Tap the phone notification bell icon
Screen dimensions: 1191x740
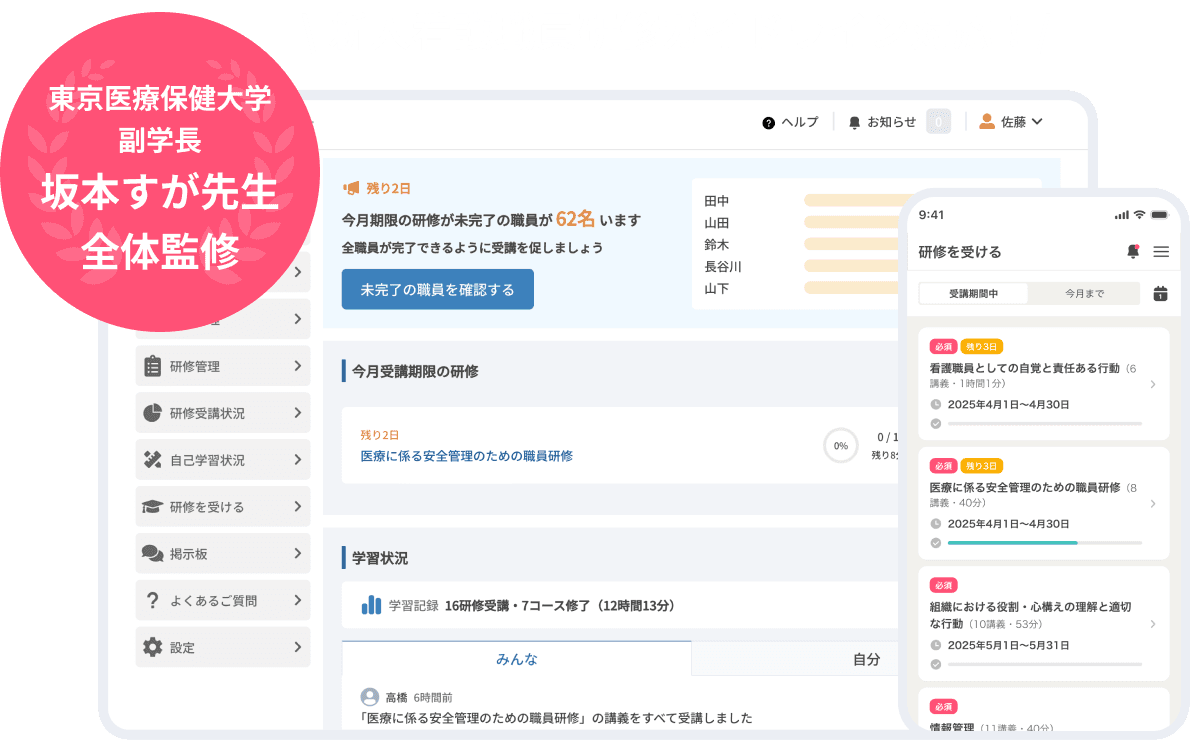(x=1133, y=251)
